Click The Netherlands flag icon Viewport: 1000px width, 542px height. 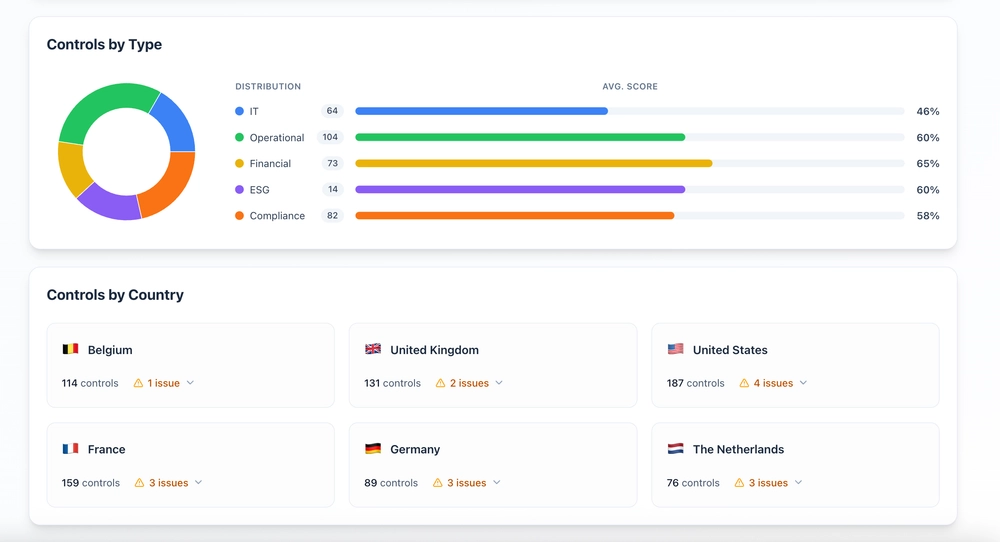[676, 450]
